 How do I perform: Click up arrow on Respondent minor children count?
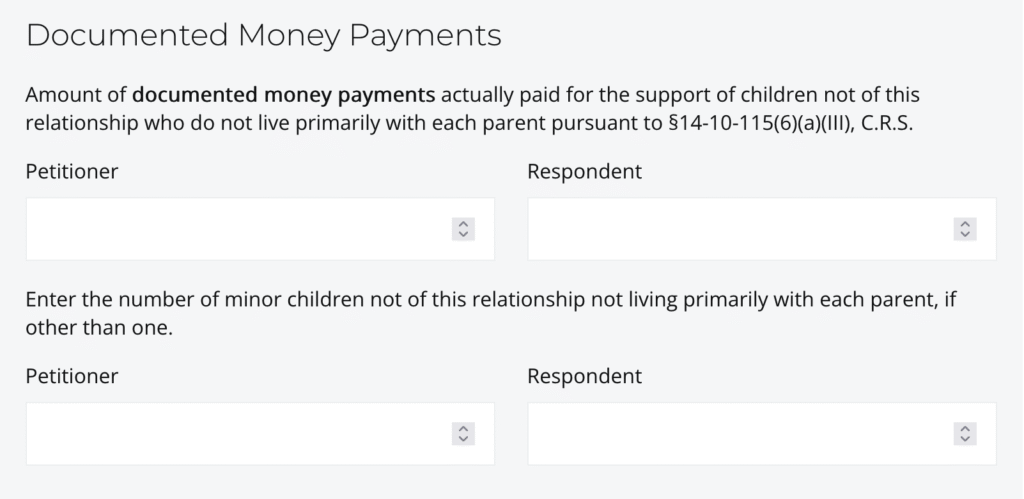point(964,429)
